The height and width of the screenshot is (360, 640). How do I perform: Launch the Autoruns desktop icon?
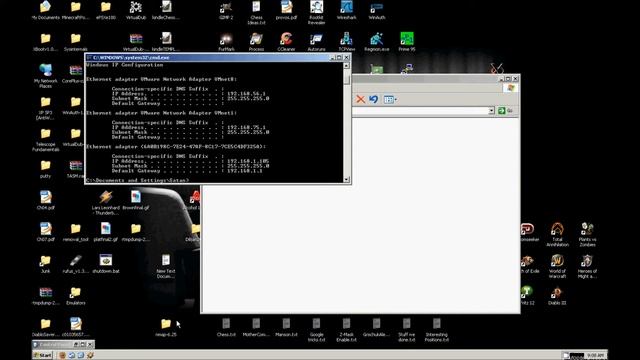coord(316,42)
